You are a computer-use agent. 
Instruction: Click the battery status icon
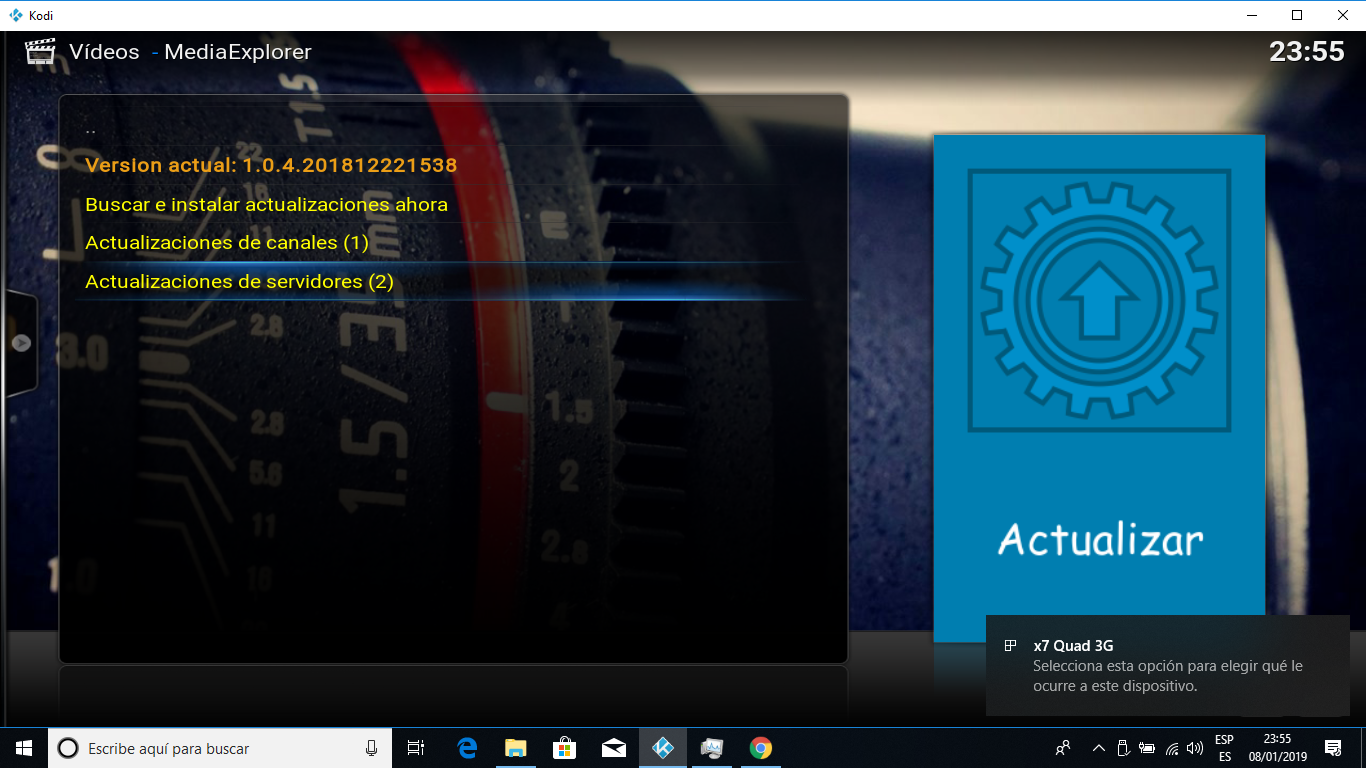pyautogui.click(x=1147, y=748)
